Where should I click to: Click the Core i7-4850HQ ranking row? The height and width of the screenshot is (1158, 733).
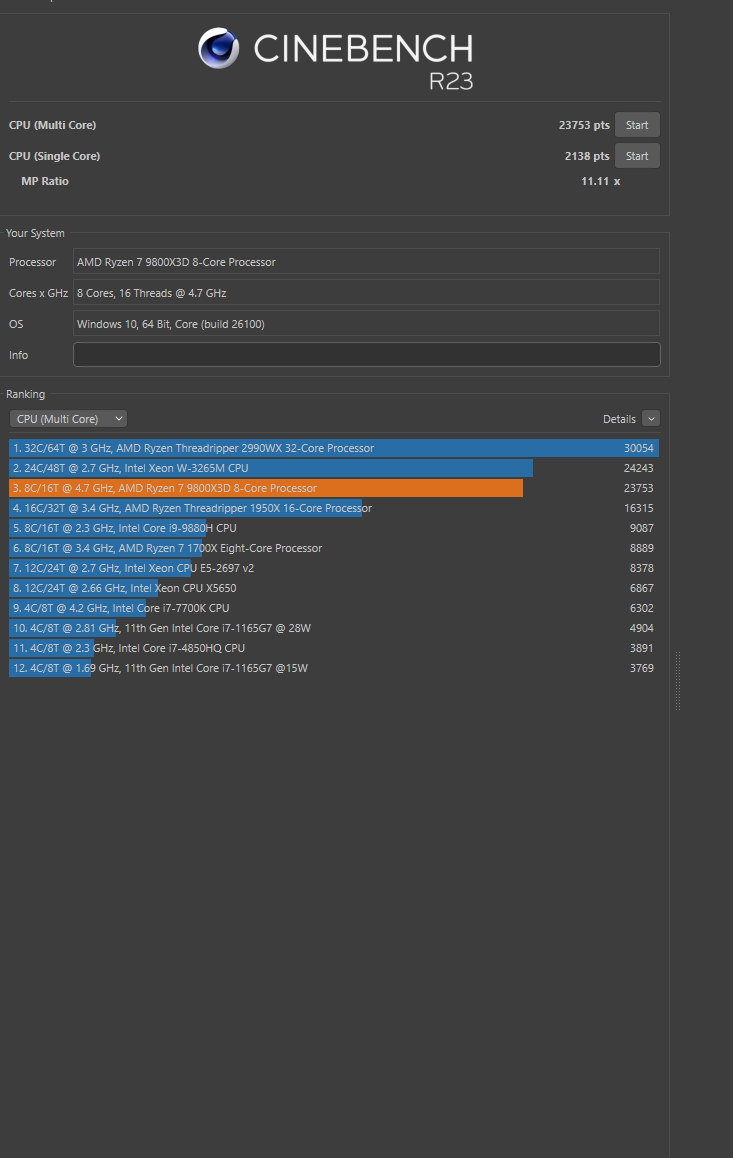tap(333, 648)
